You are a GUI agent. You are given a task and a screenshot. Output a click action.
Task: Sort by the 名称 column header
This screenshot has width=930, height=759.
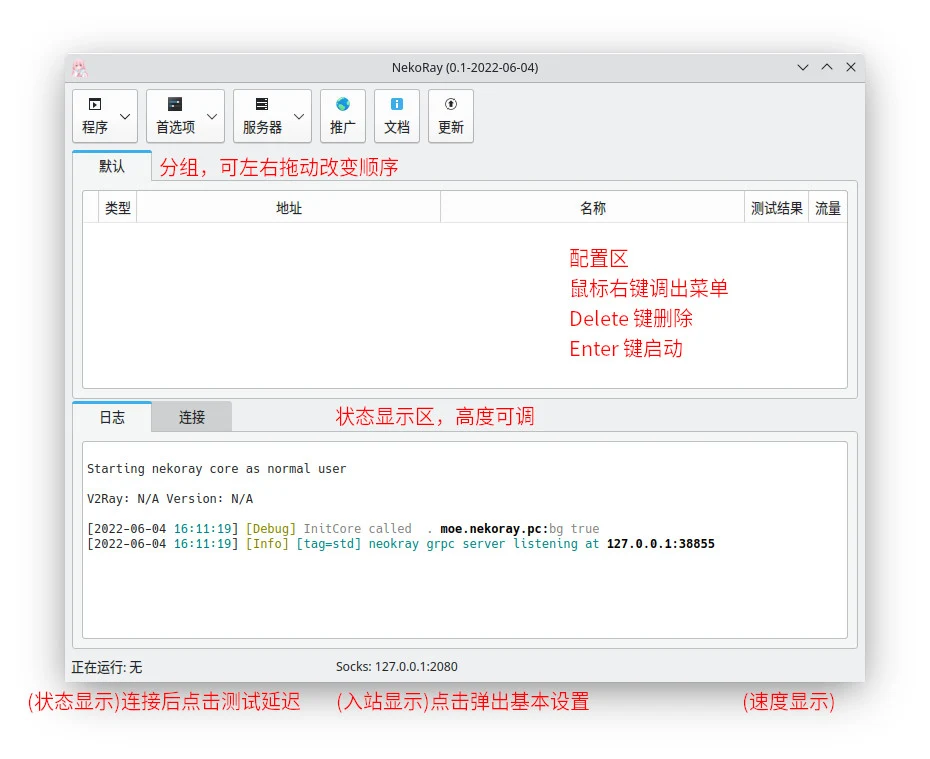(x=593, y=208)
